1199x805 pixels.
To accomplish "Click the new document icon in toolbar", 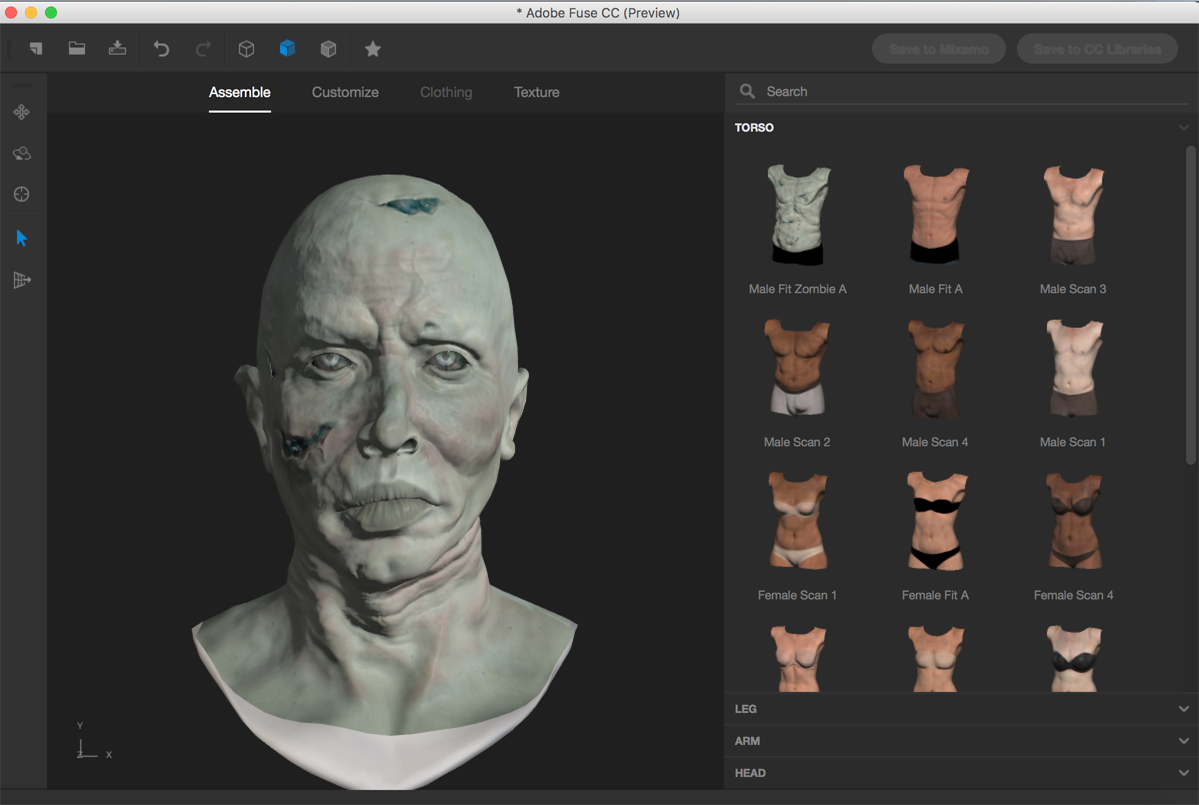I will point(36,49).
